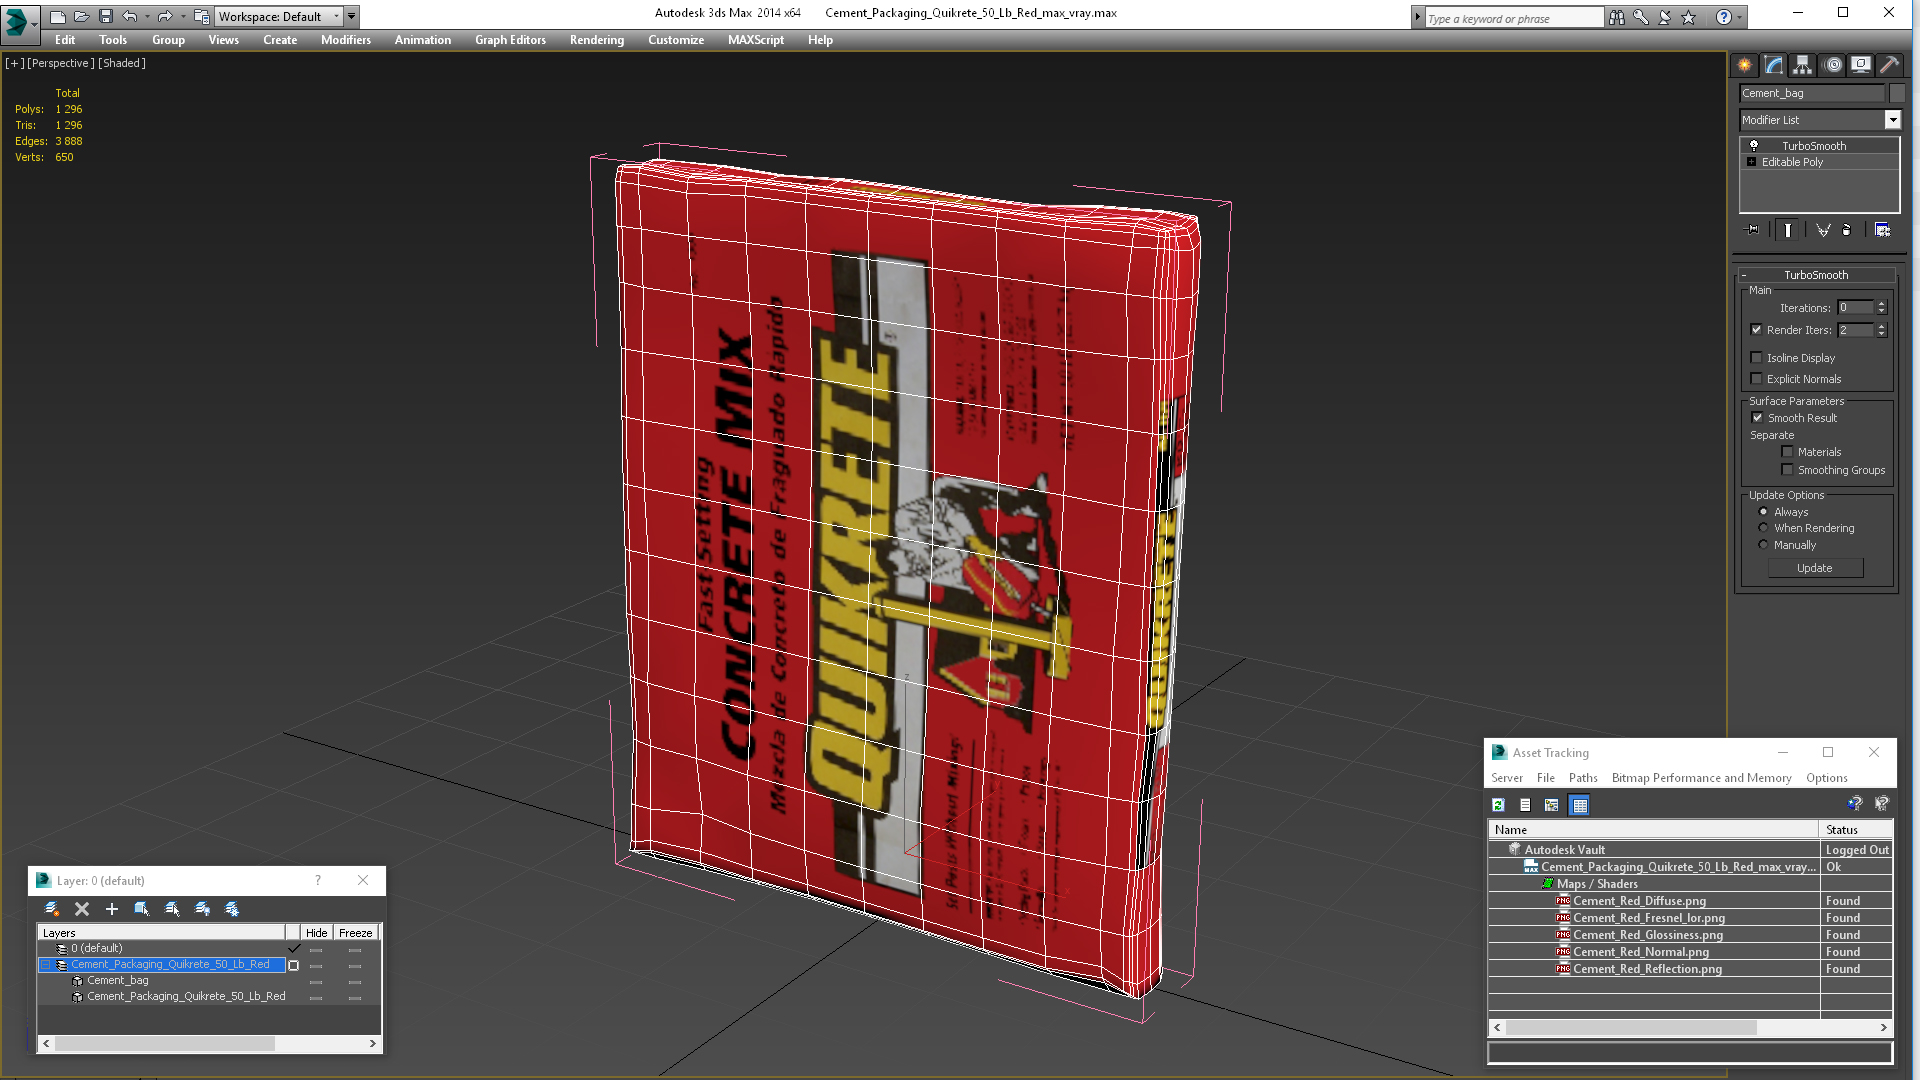Open the Modifiers menu
1920x1080 pixels.
(346, 40)
